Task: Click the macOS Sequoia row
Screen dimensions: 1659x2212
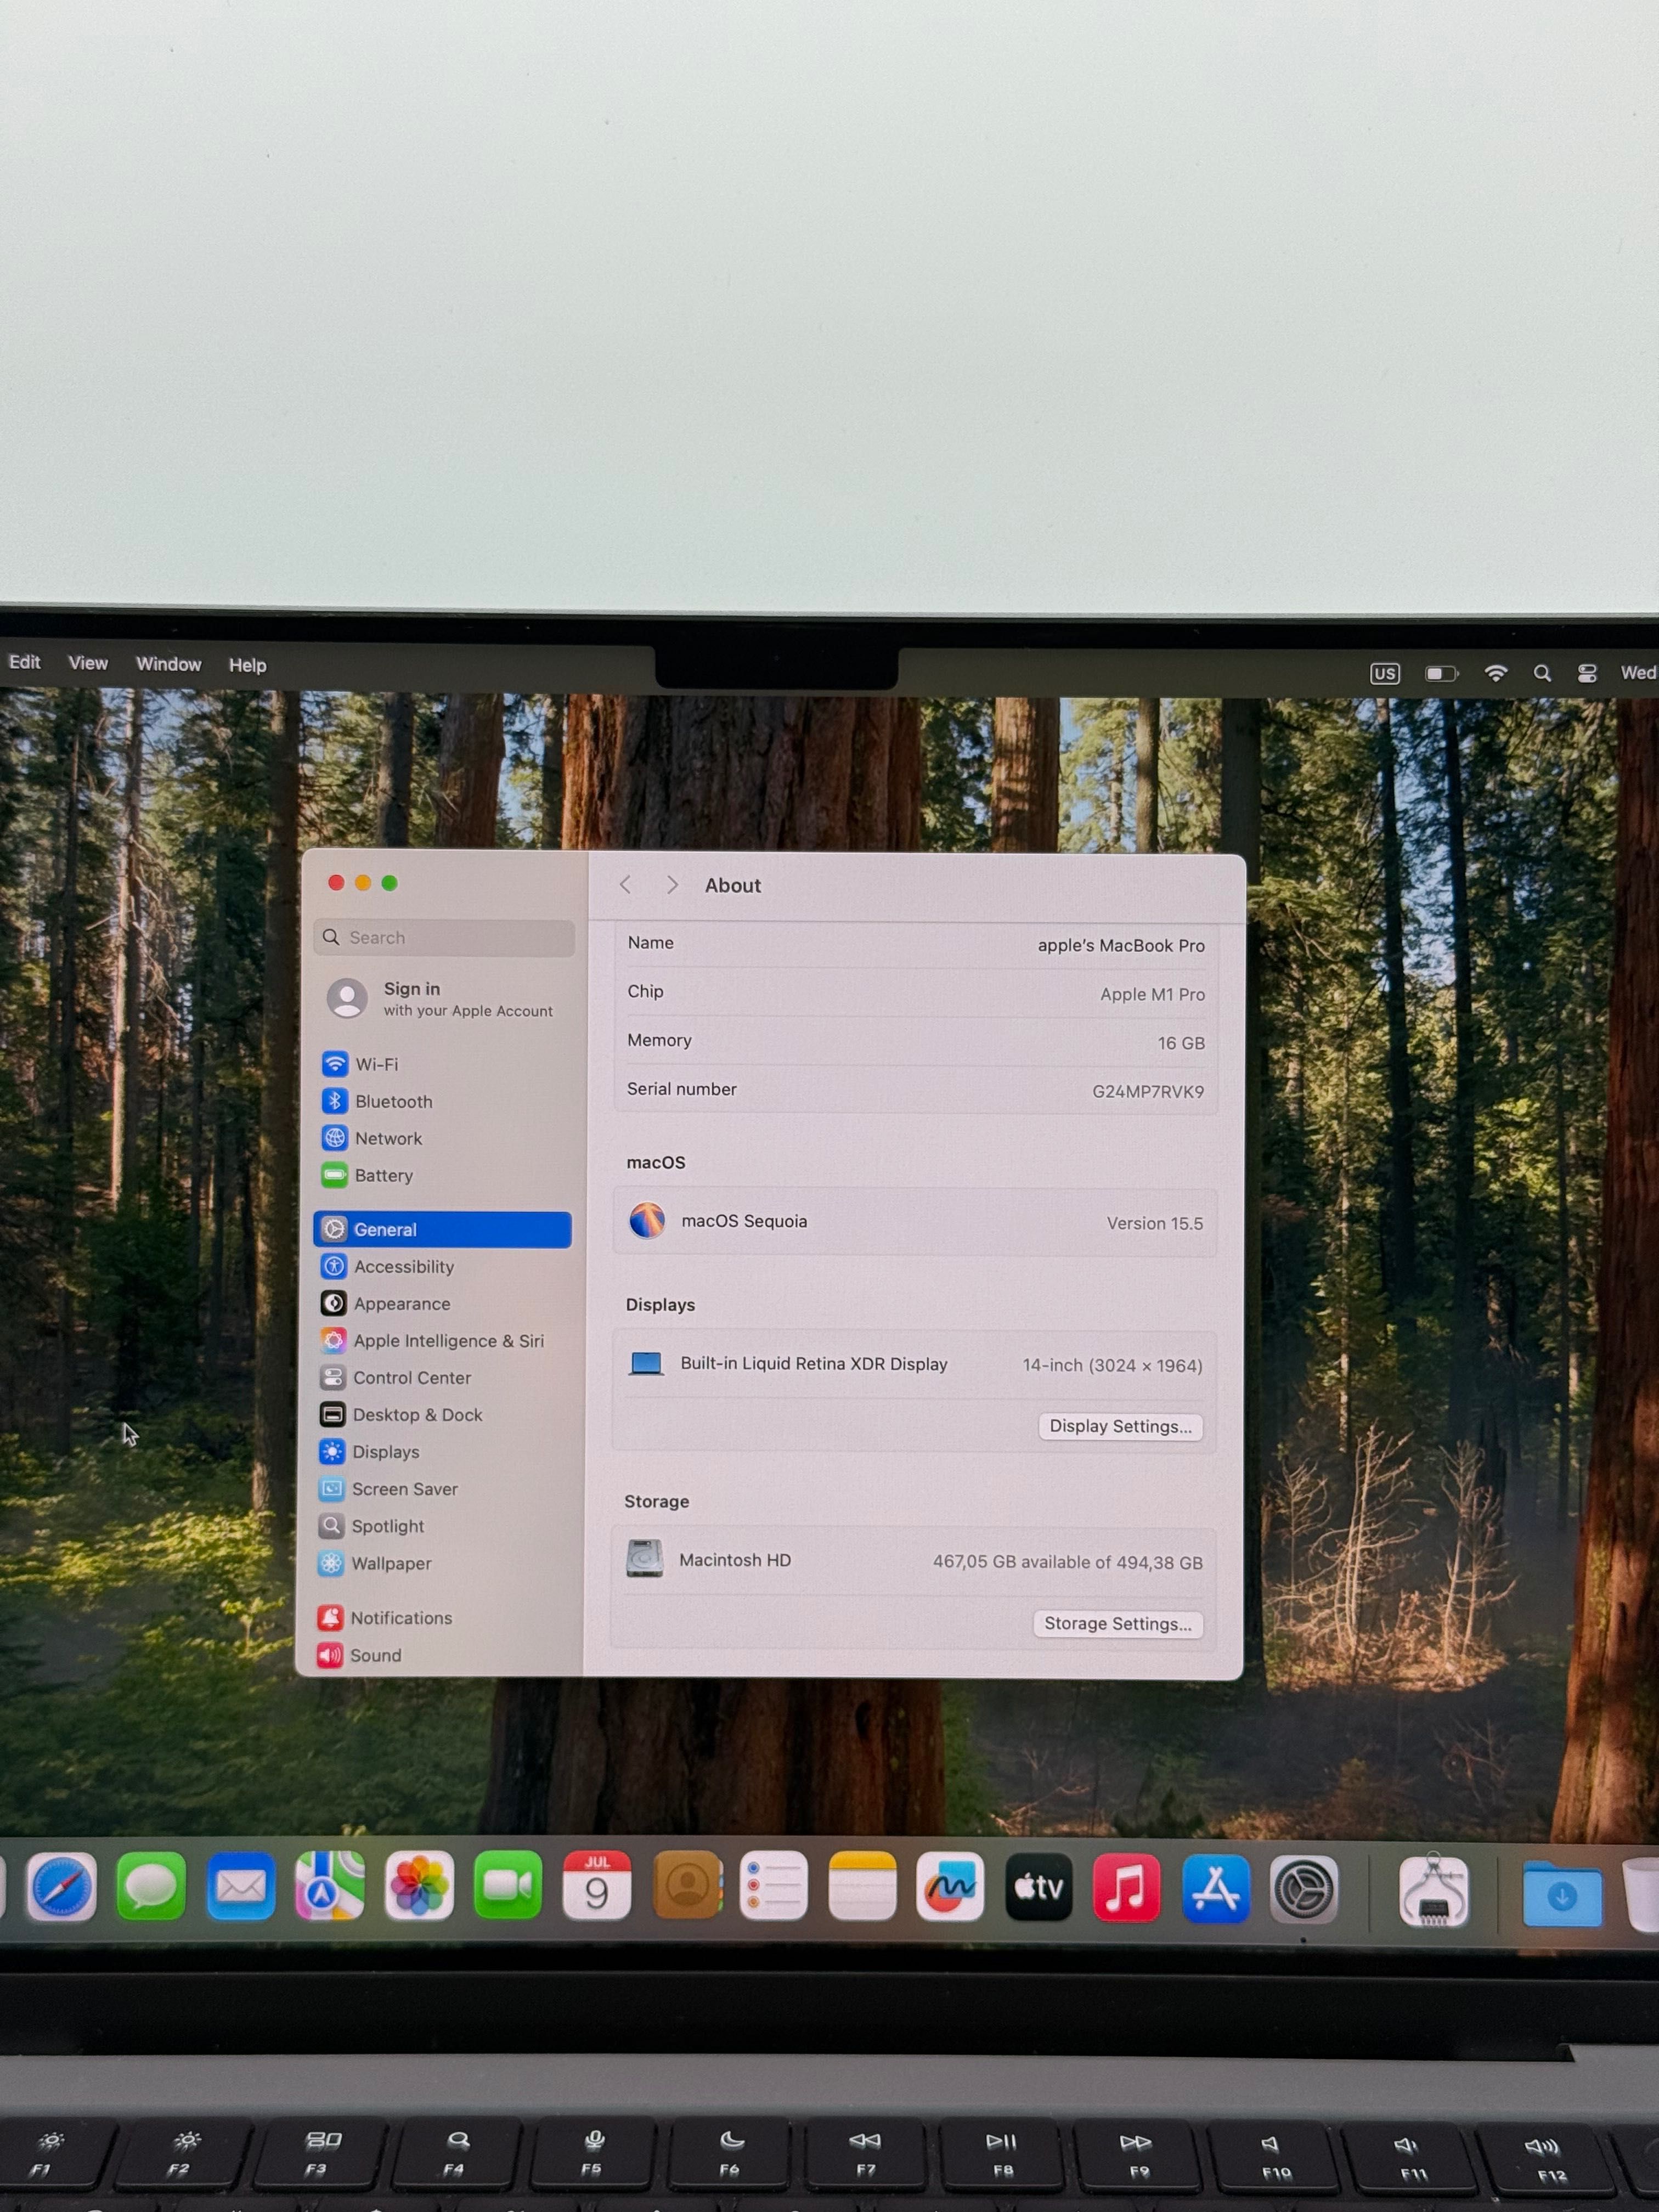Action: [x=914, y=1221]
